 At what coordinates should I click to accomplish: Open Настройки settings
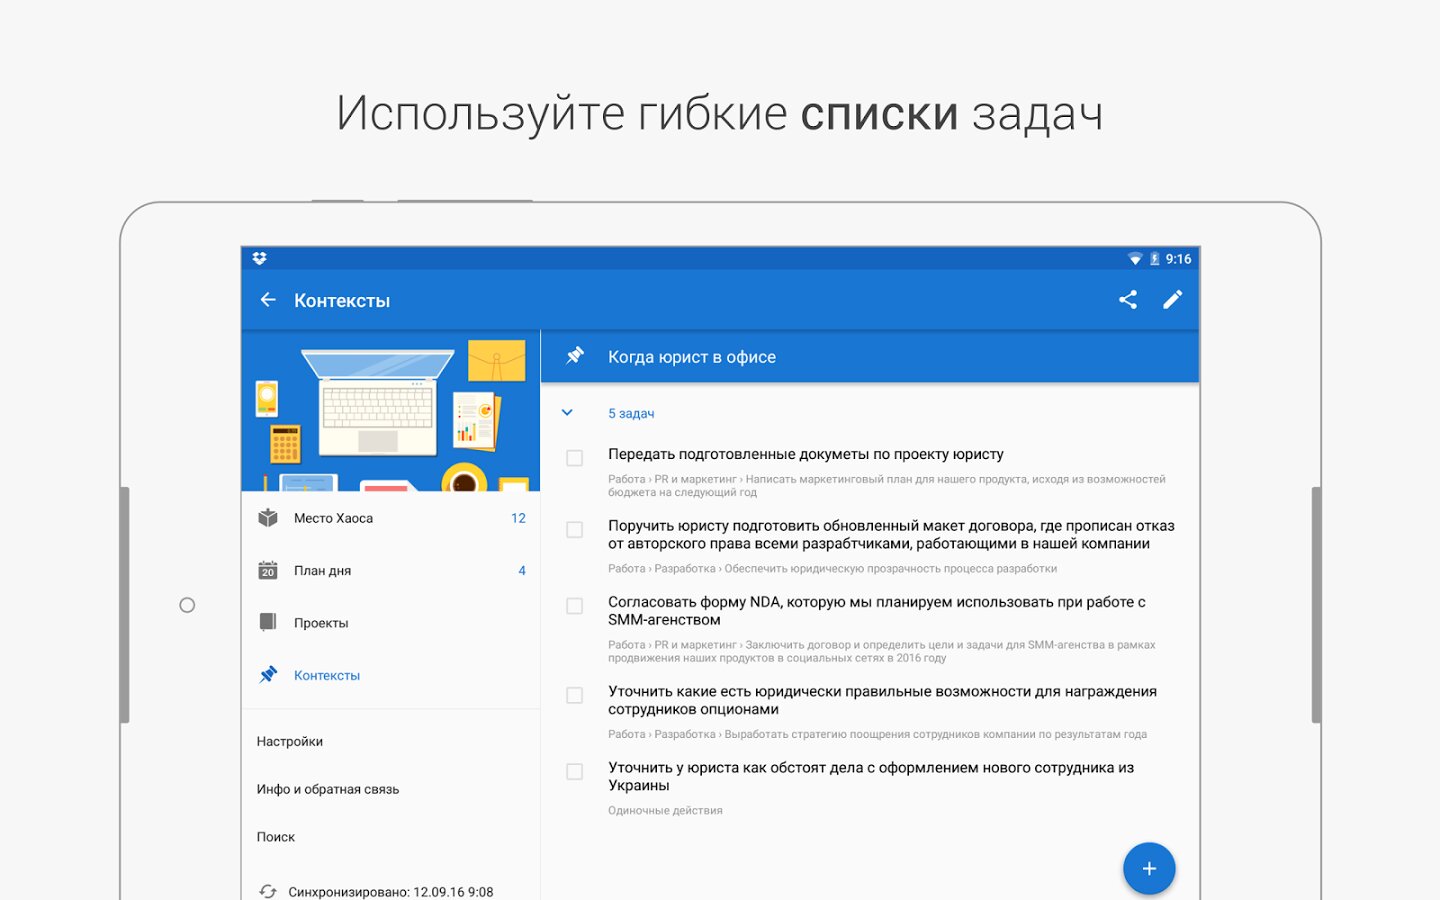click(x=290, y=741)
